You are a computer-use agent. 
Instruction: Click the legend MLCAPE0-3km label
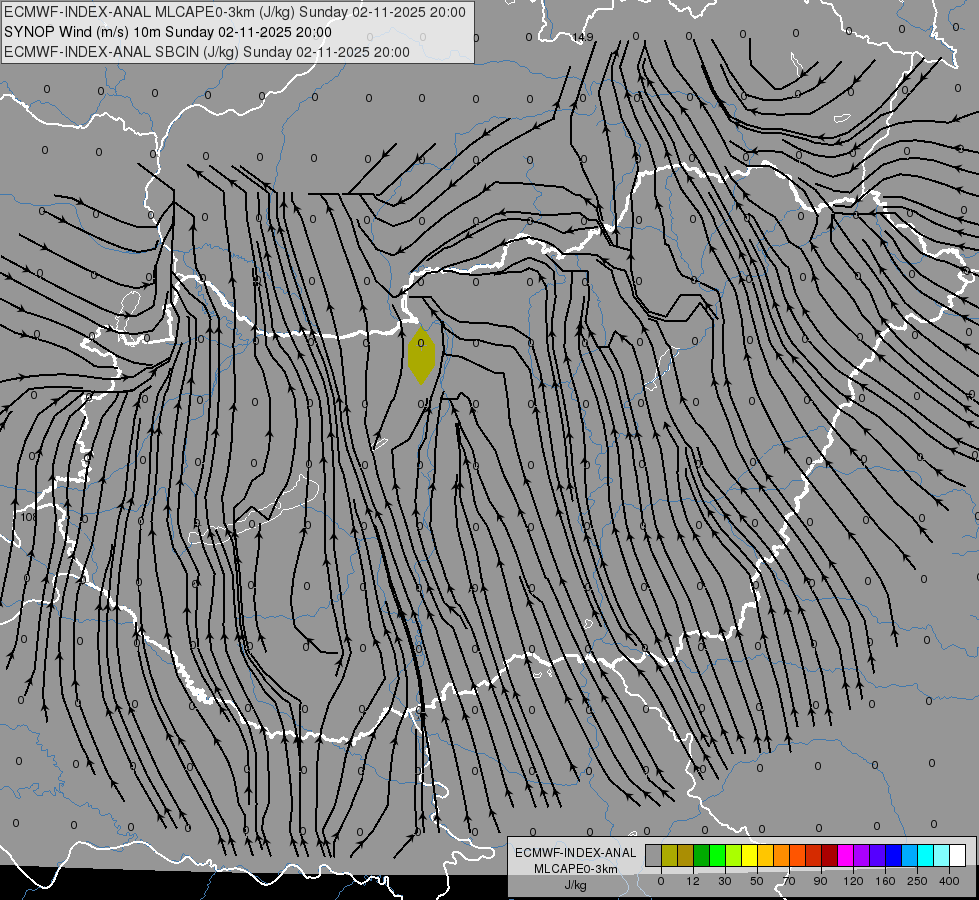click(x=576, y=869)
